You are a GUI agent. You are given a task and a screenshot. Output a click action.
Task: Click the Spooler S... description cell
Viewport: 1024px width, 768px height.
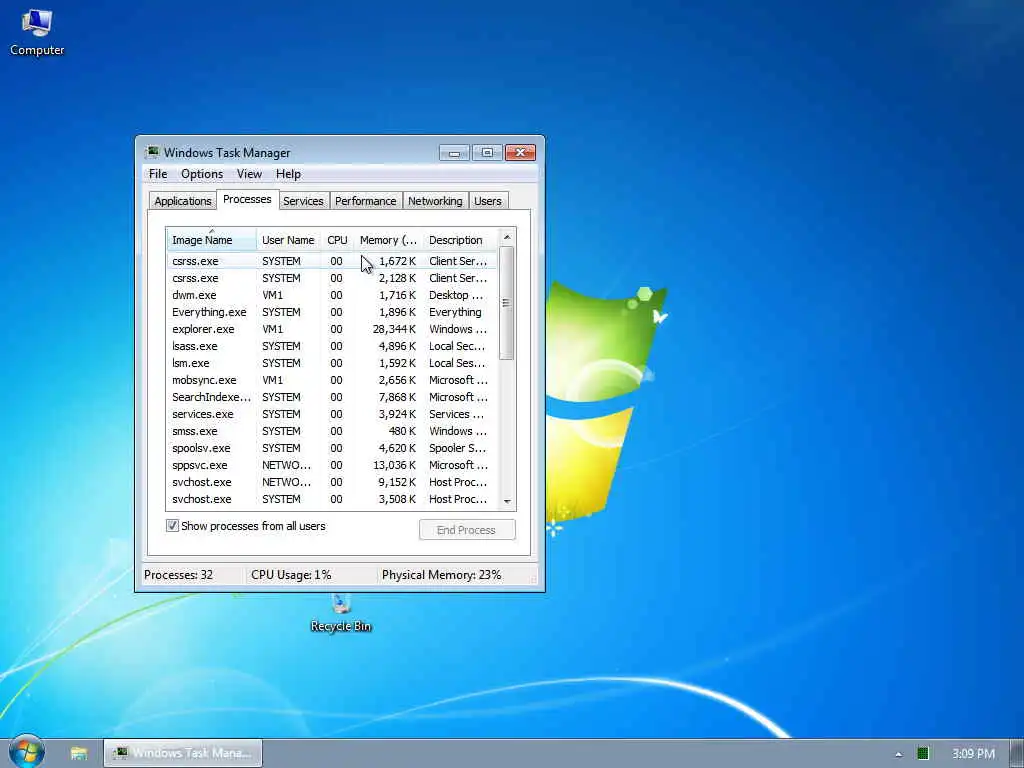pos(457,447)
